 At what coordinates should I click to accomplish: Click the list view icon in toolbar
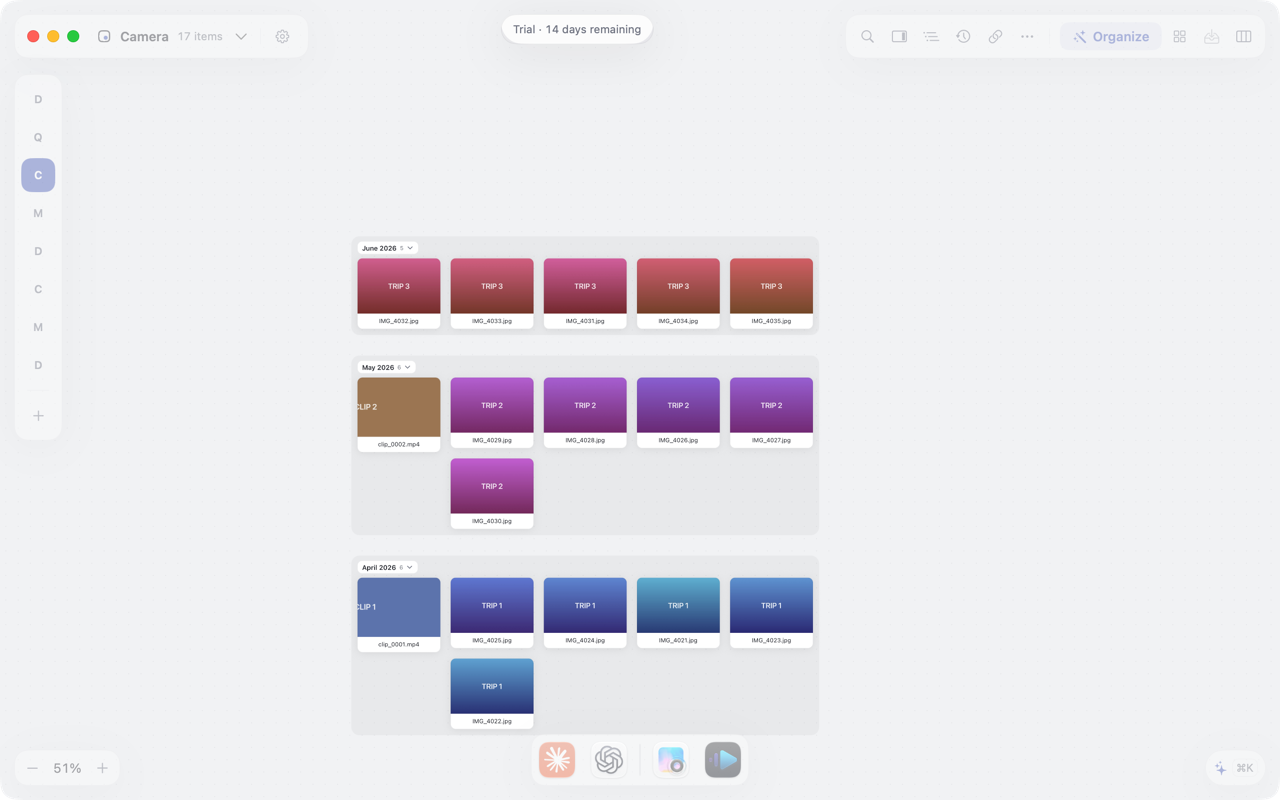point(931,37)
